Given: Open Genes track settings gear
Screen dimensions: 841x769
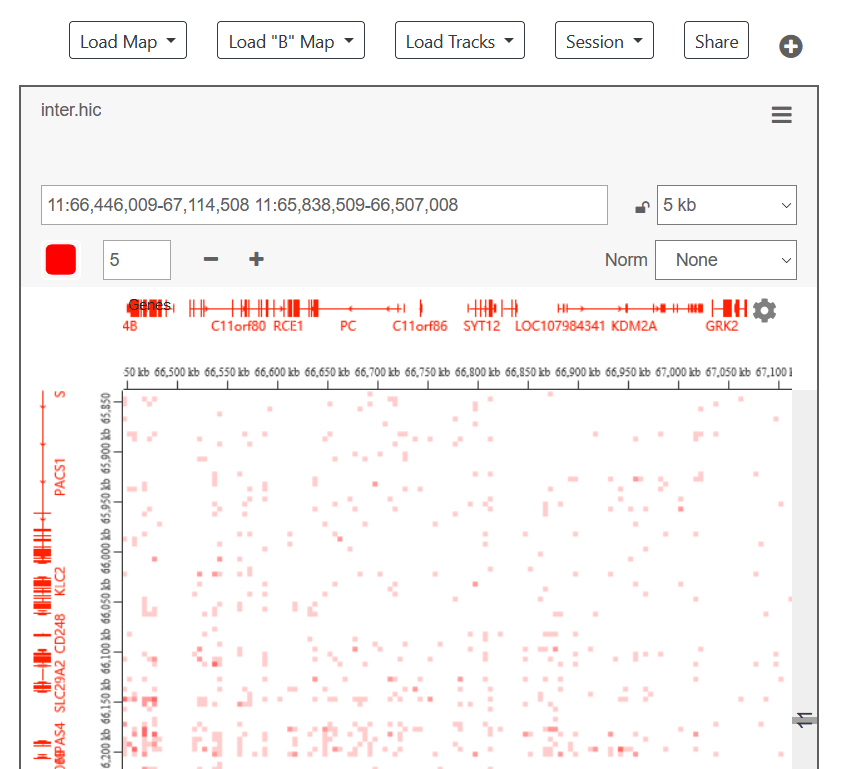Looking at the screenshot, I should pyautogui.click(x=764, y=310).
